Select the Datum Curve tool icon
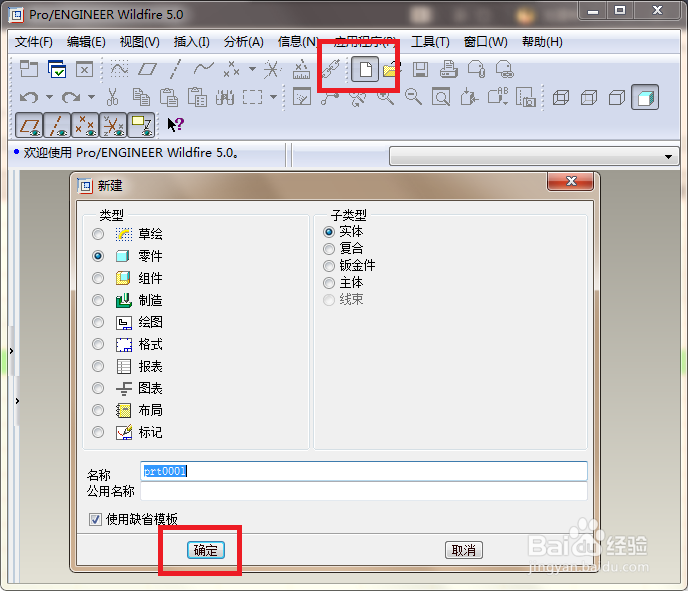The height and width of the screenshot is (591, 688). pyautogui.click(x=204, y=69)
